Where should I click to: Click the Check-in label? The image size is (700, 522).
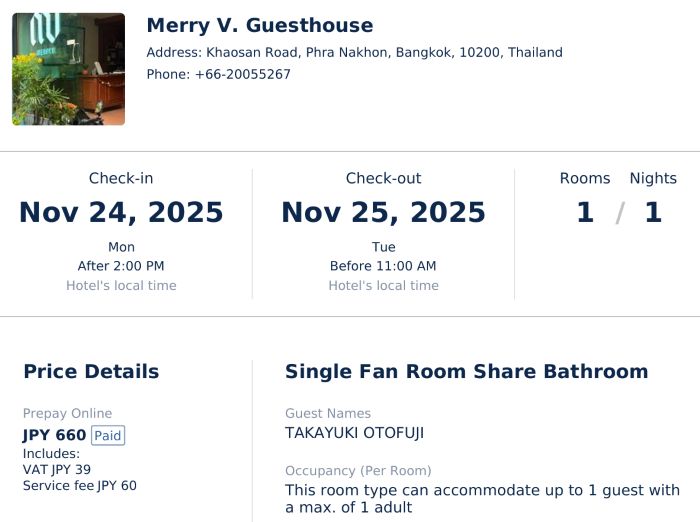(x=121, y=178)
